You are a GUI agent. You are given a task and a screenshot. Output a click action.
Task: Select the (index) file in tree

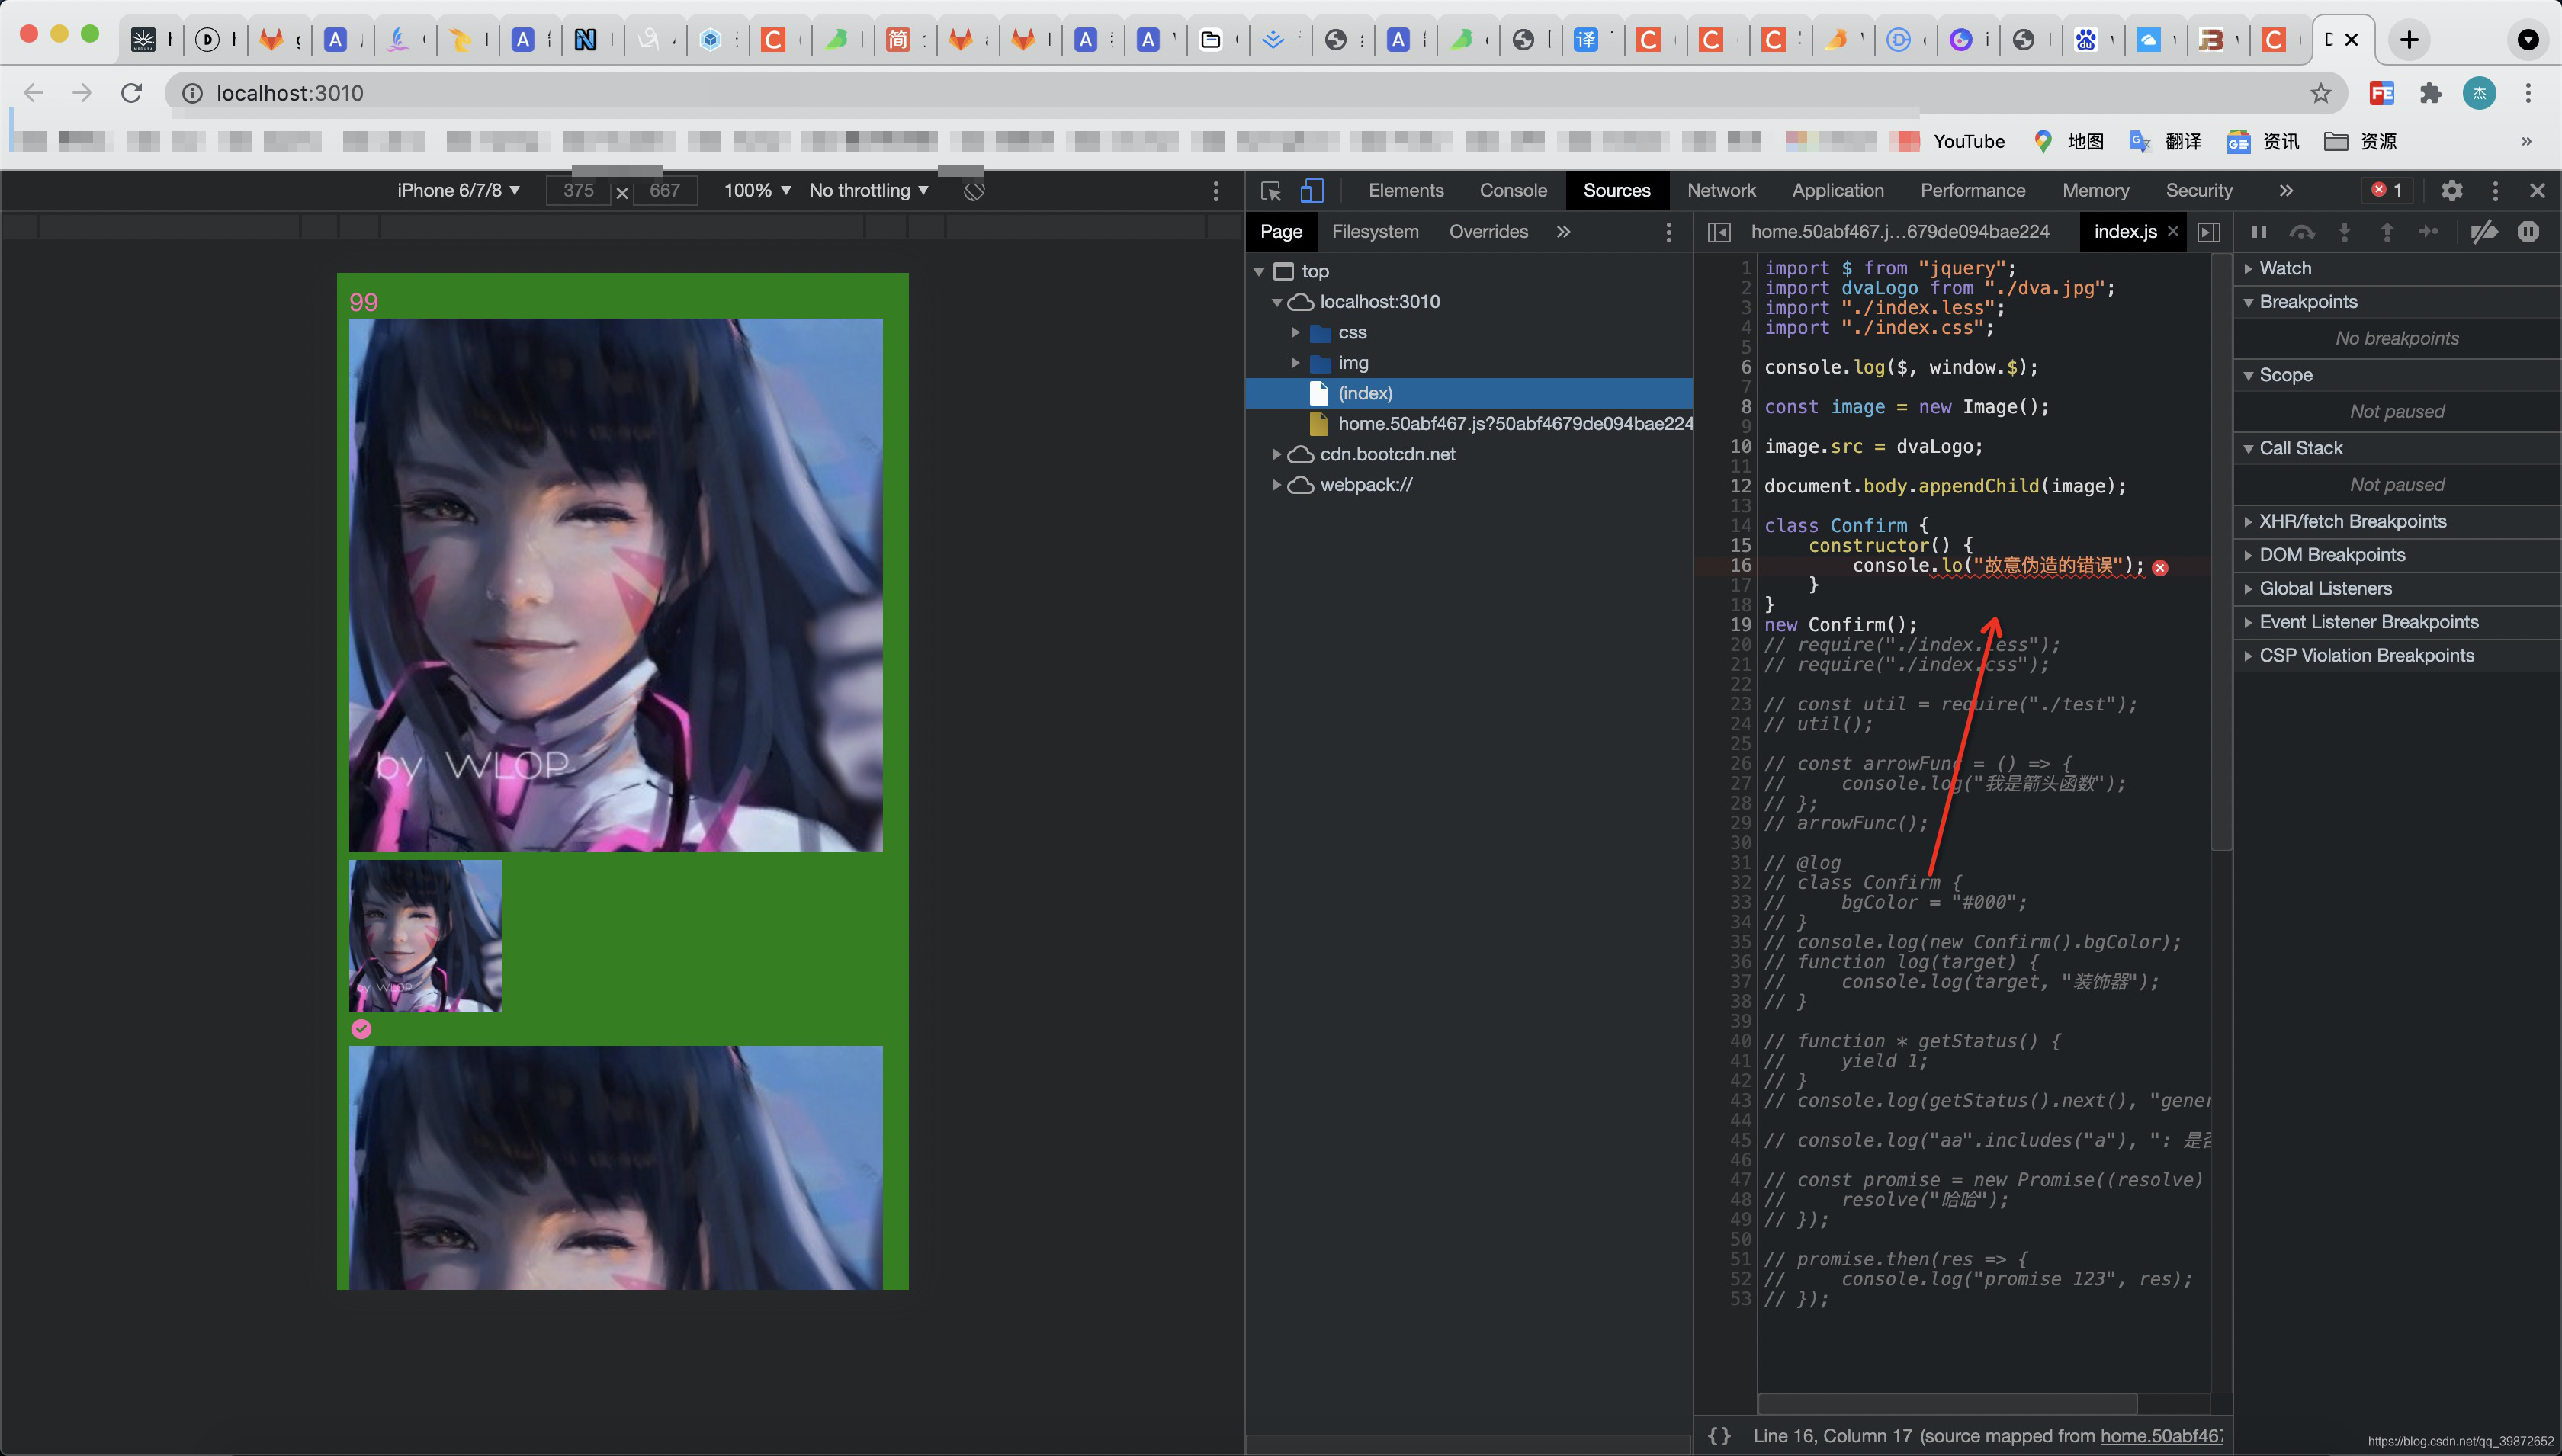click(1470, 393)
